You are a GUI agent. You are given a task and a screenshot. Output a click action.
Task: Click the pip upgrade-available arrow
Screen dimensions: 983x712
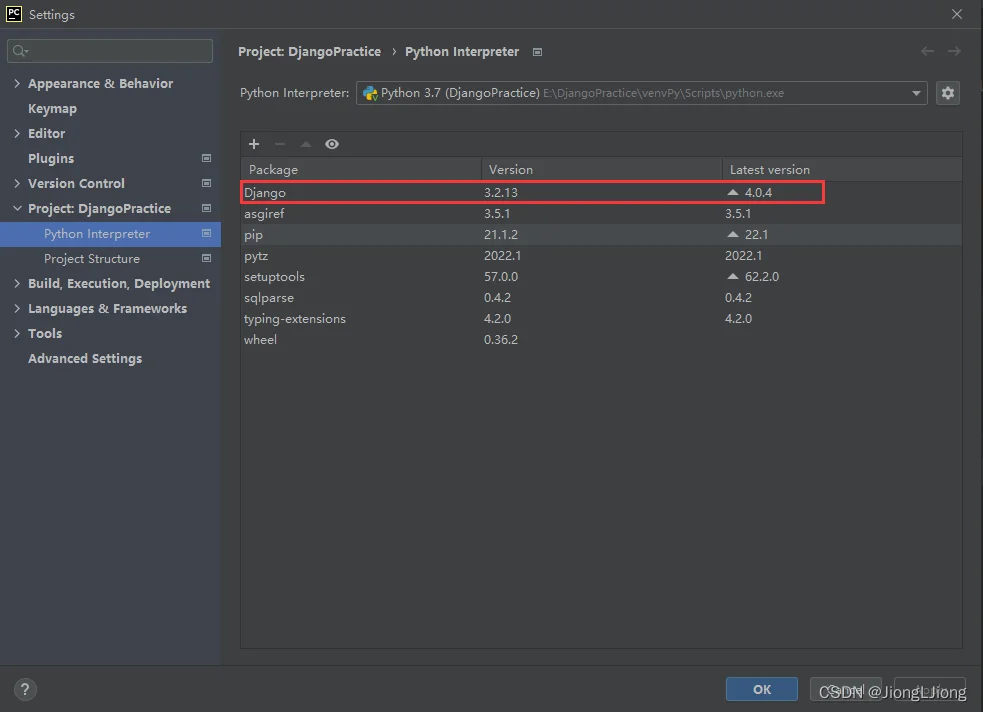pyautogui.click(x=732, y=234)
